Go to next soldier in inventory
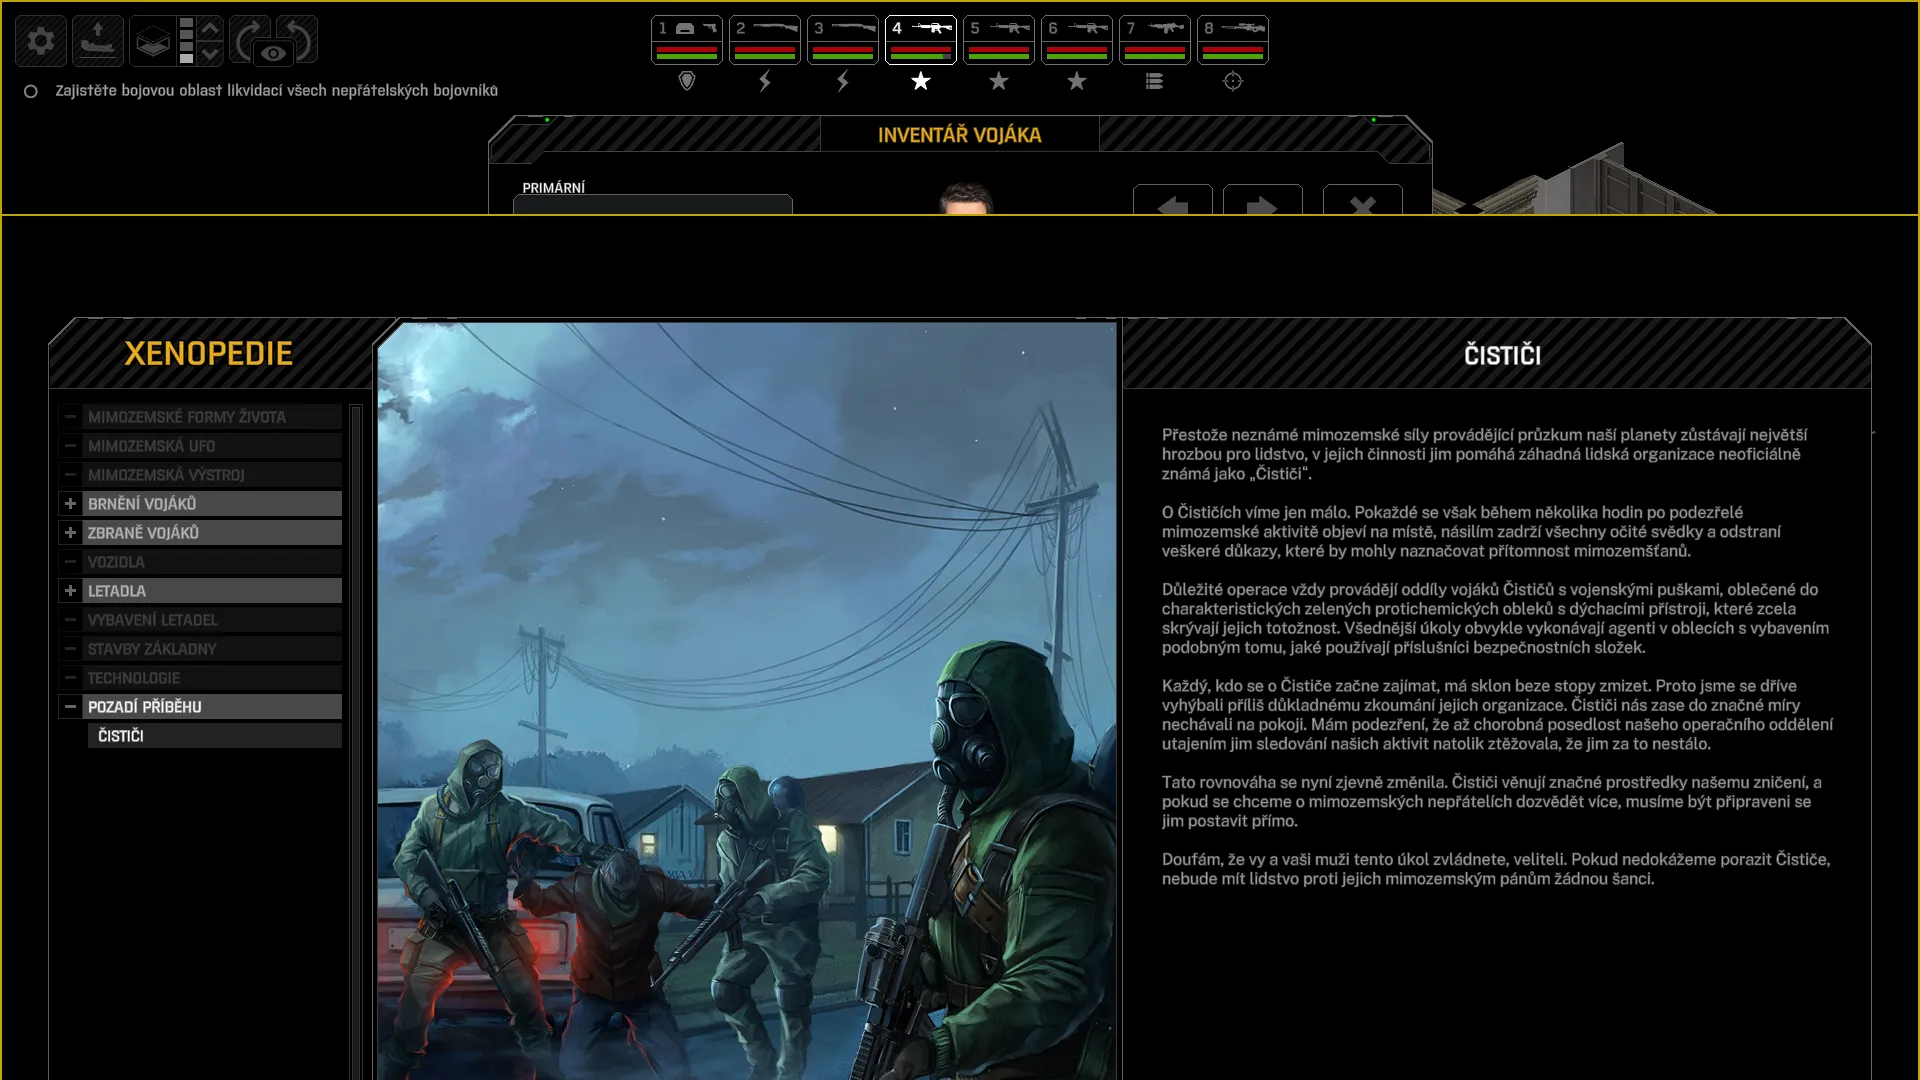This screenshot has height=1080, width=1920. pyautogui.click(x=1263, y=200)
